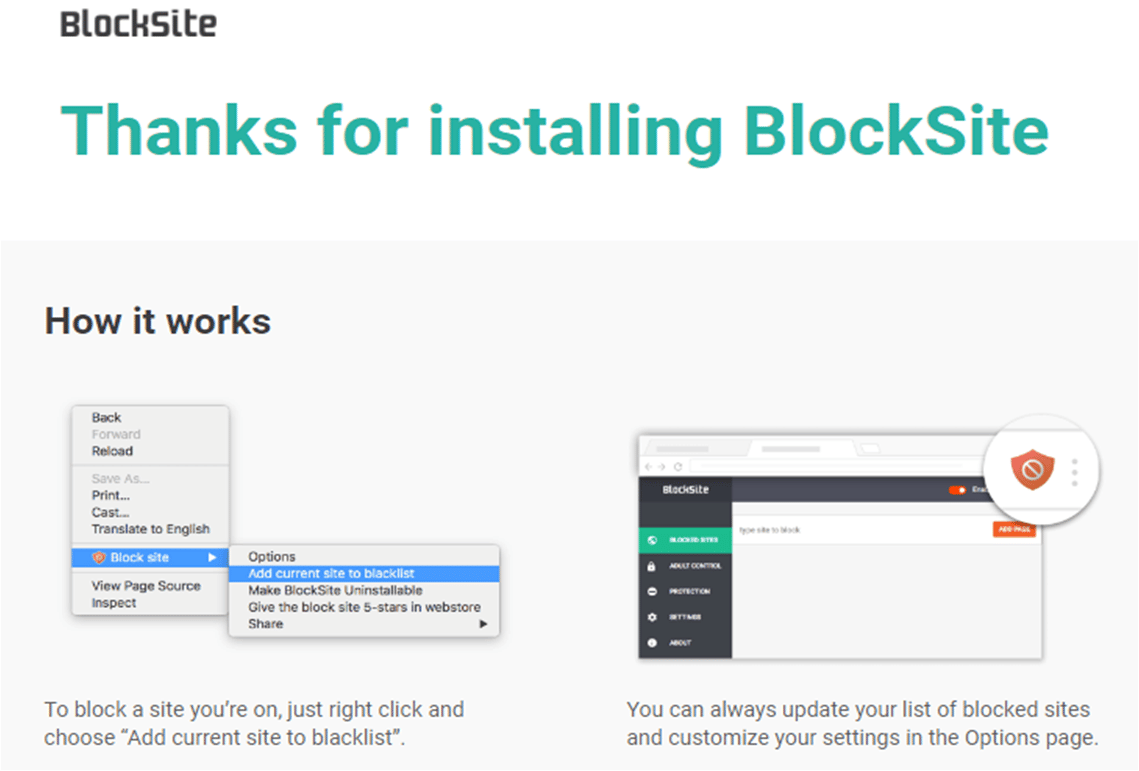Choose Cast... in the context menu

coord(110,512)
